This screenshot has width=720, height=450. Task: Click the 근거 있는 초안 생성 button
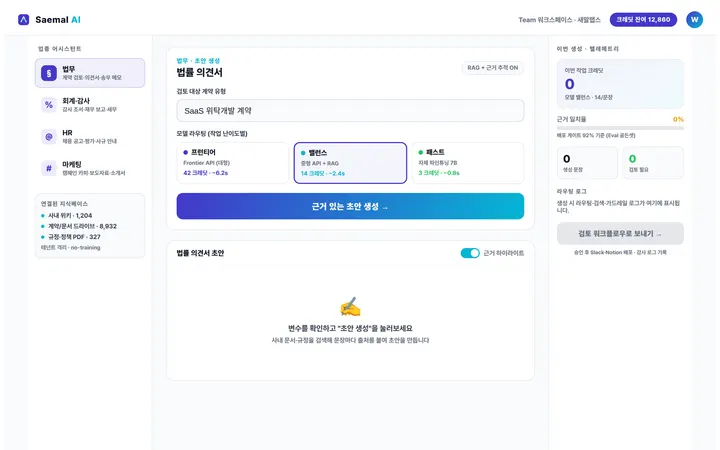350,206
